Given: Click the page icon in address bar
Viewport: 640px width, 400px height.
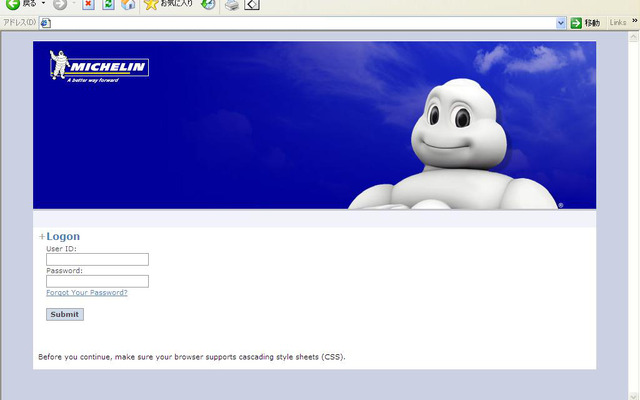Looking at the screenshot, I should pos(46,23).
